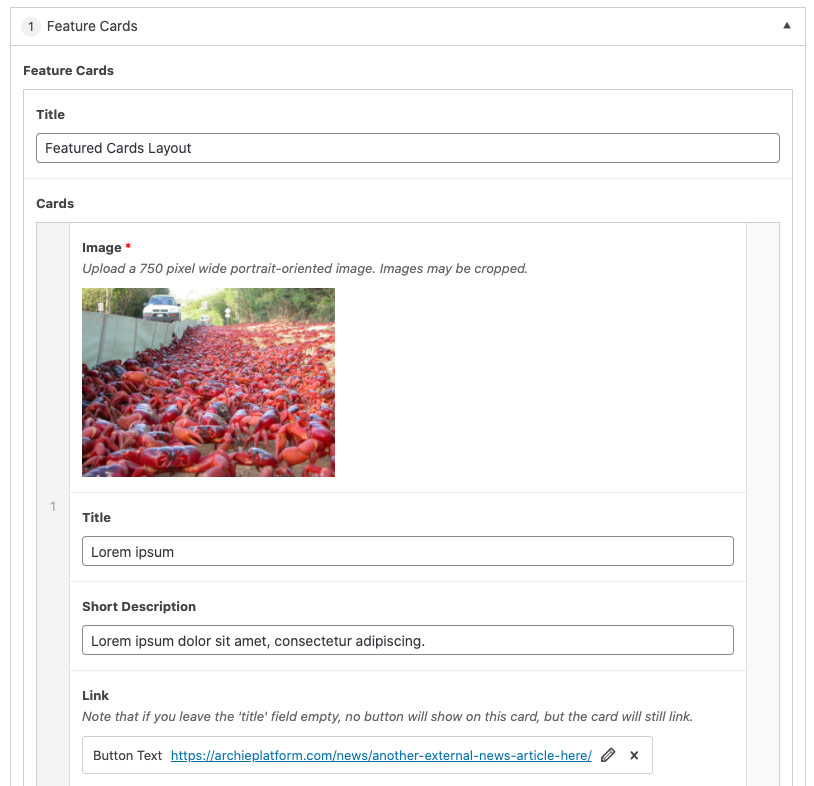Image resolution: width=814 pixels, height=786 pixels.
Task: Click the Button Text label in link field
Action: 127,756
